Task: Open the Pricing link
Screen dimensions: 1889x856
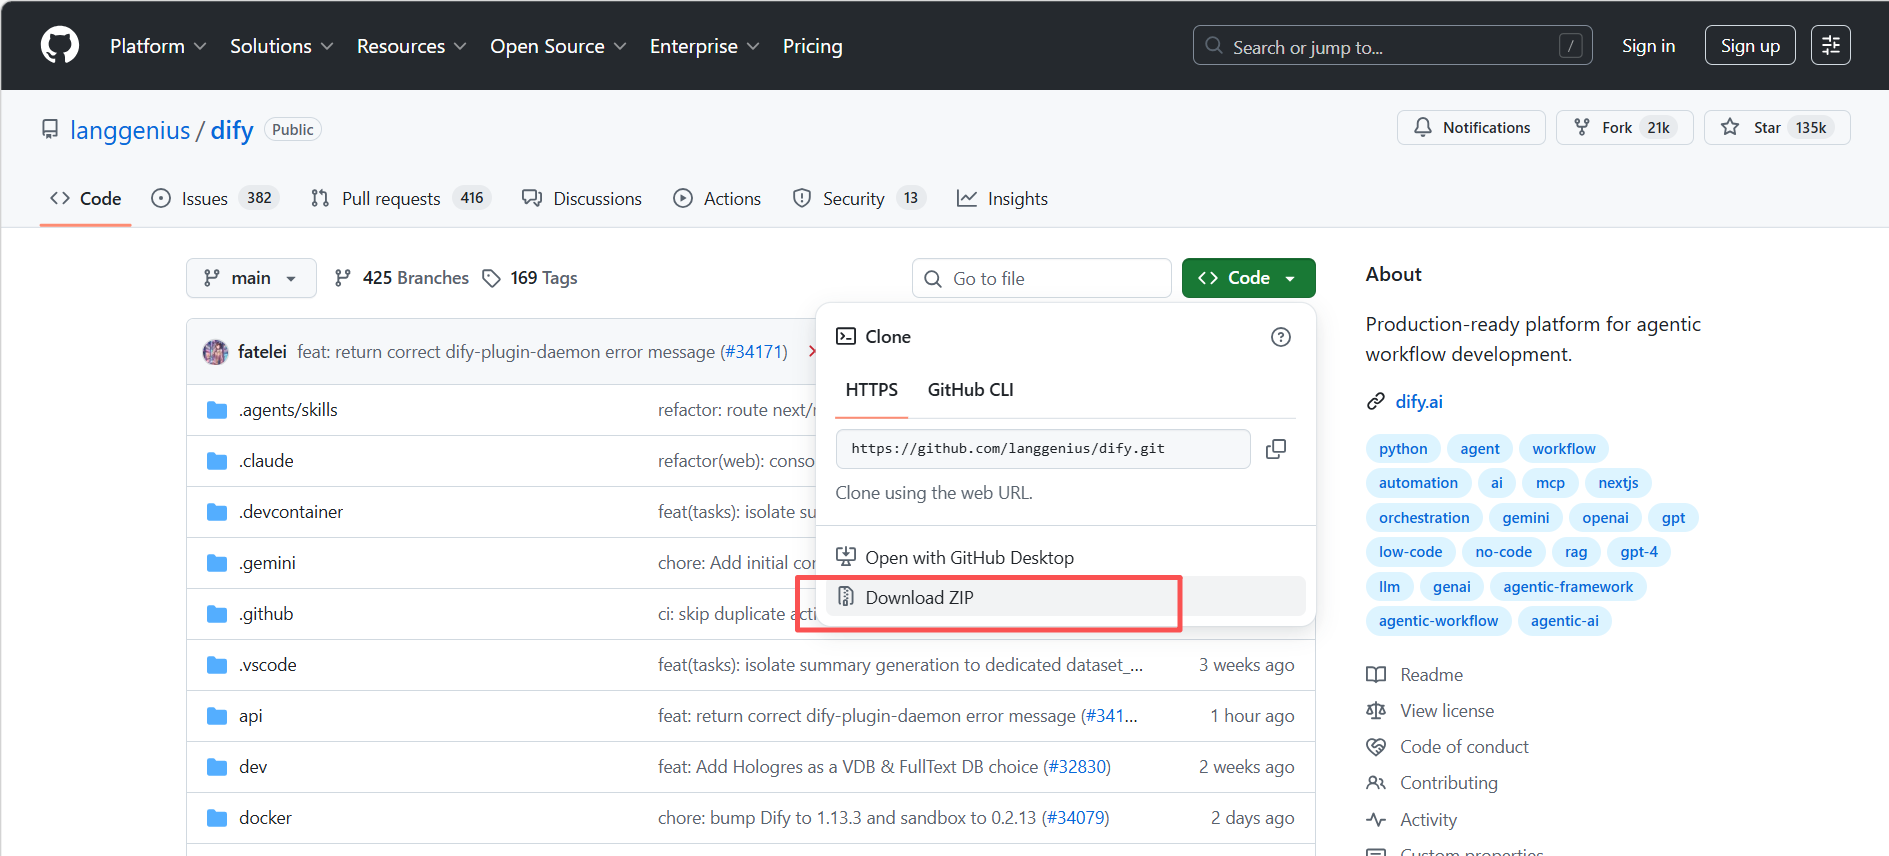Action: (812, 46)
